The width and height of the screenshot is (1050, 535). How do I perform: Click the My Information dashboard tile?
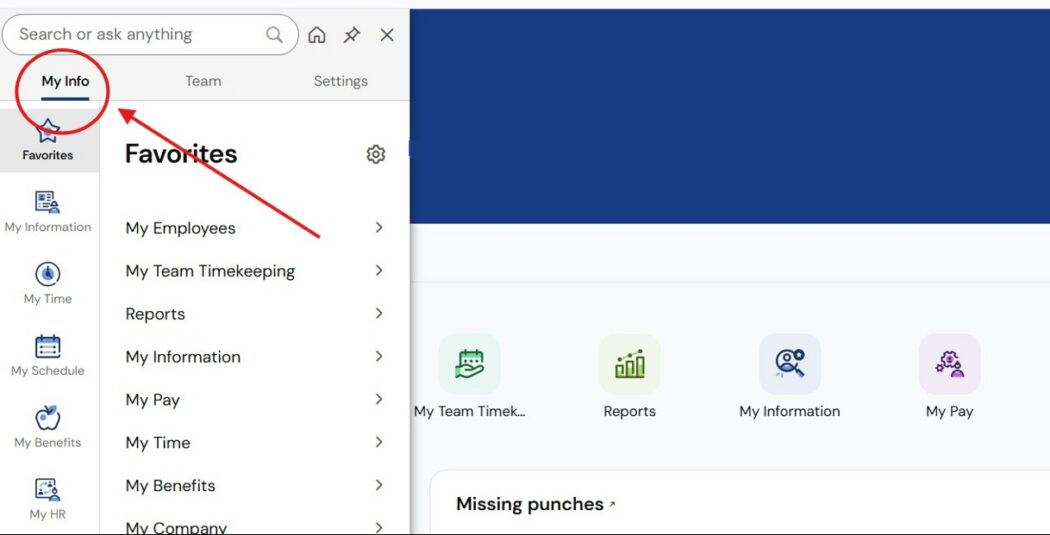coord(789,365)
